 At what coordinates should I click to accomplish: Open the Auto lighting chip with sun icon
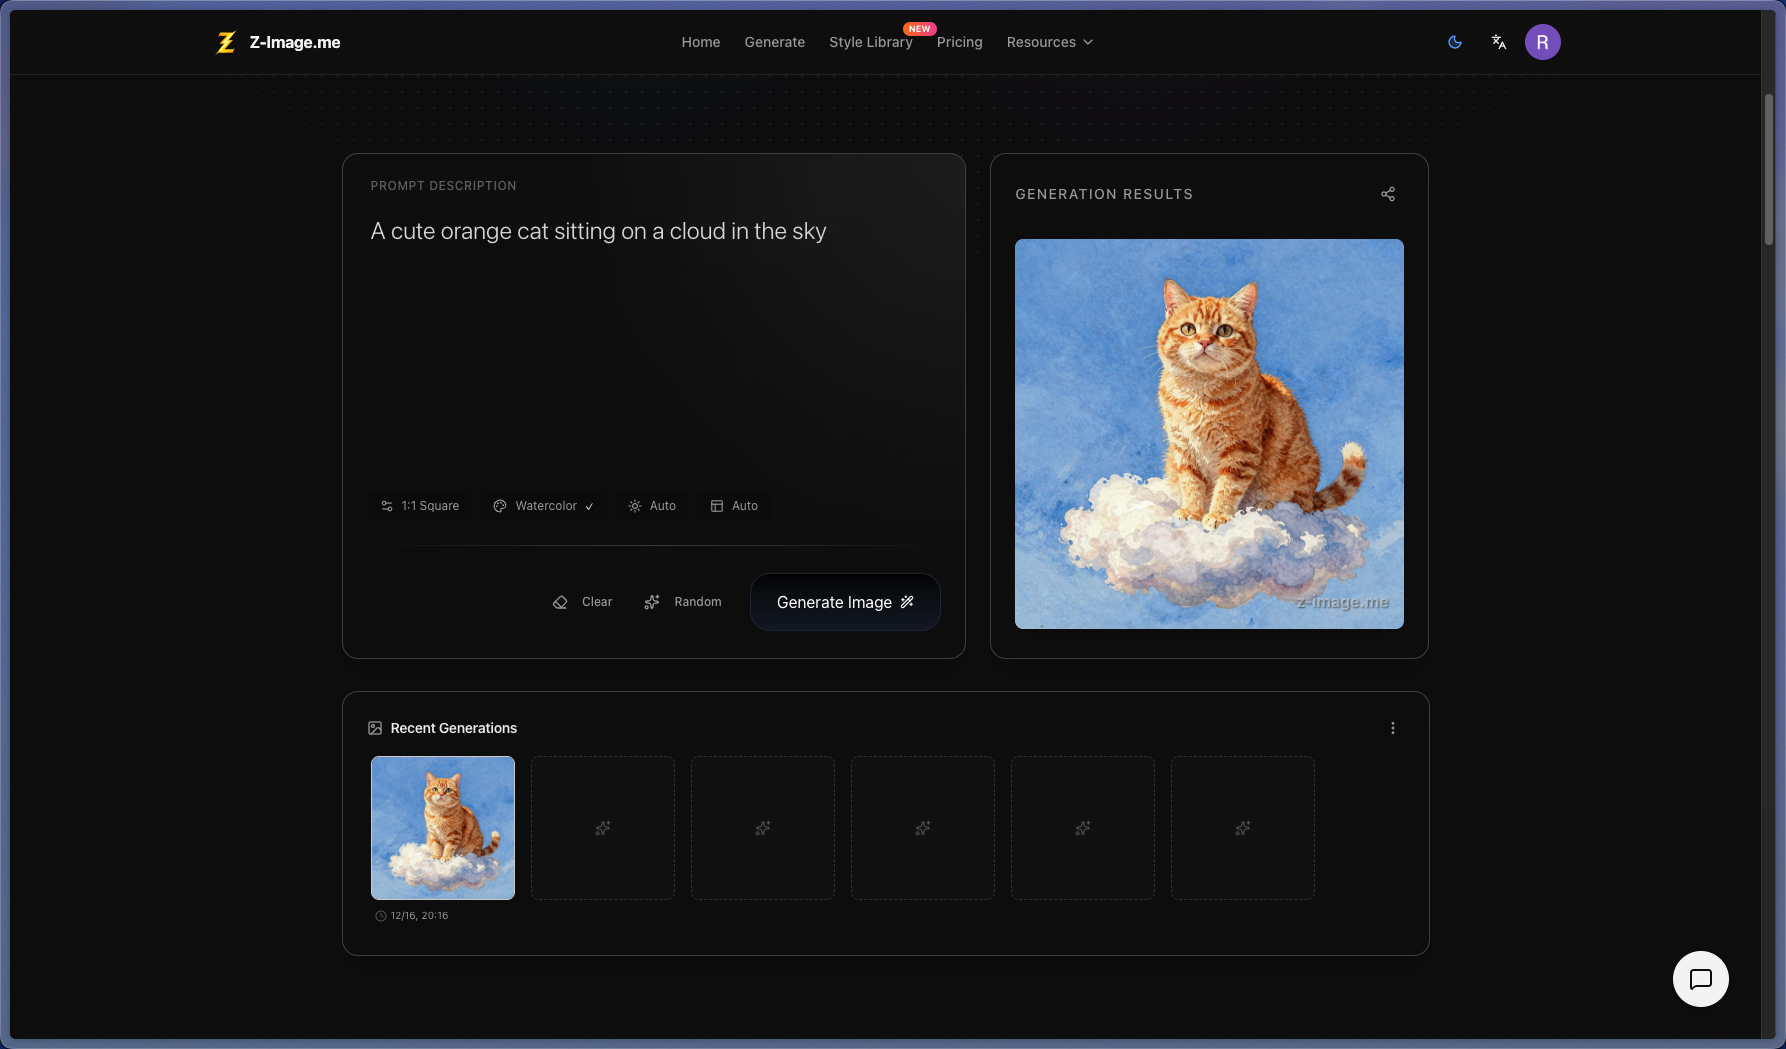(652, 506)
